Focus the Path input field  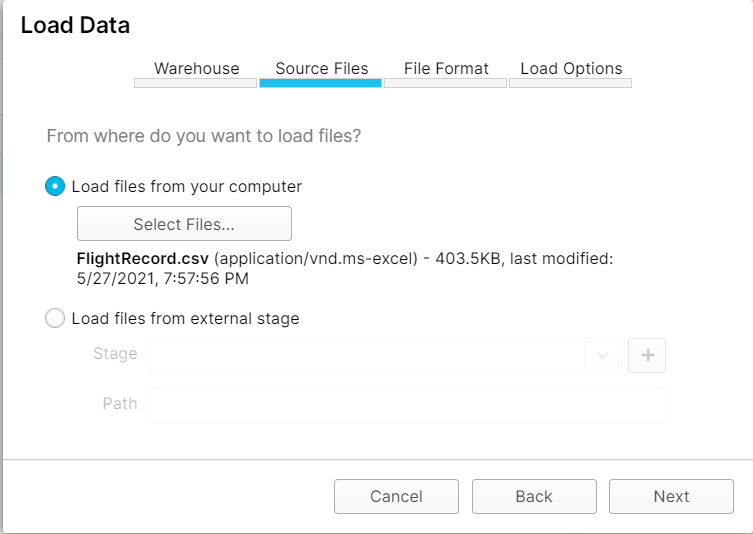(x=408, y=405)
